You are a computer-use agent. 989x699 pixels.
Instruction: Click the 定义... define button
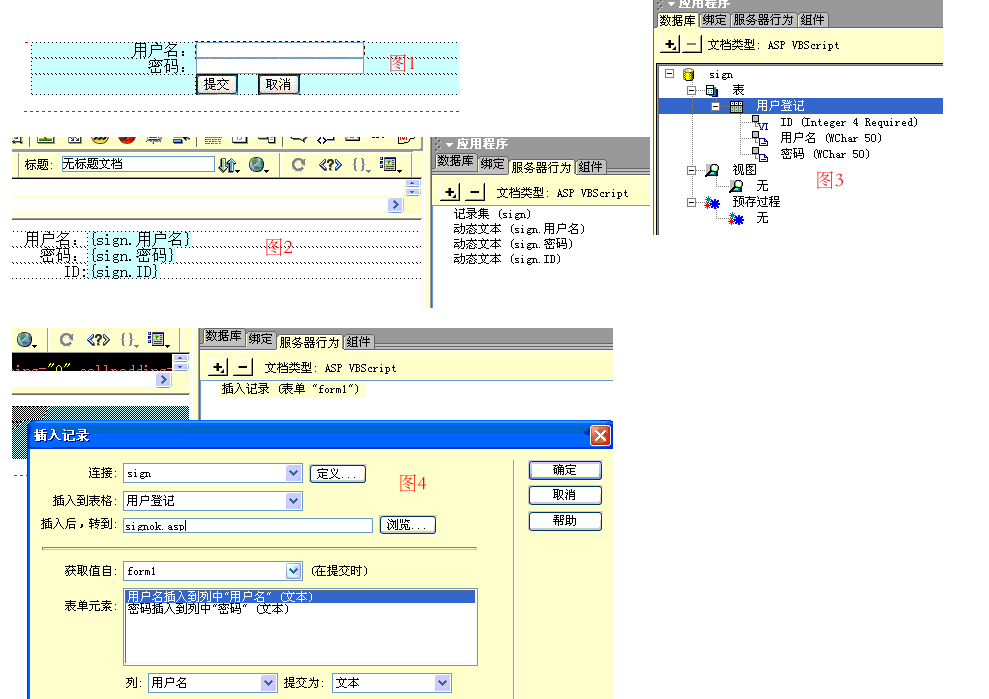coord(337,474)
